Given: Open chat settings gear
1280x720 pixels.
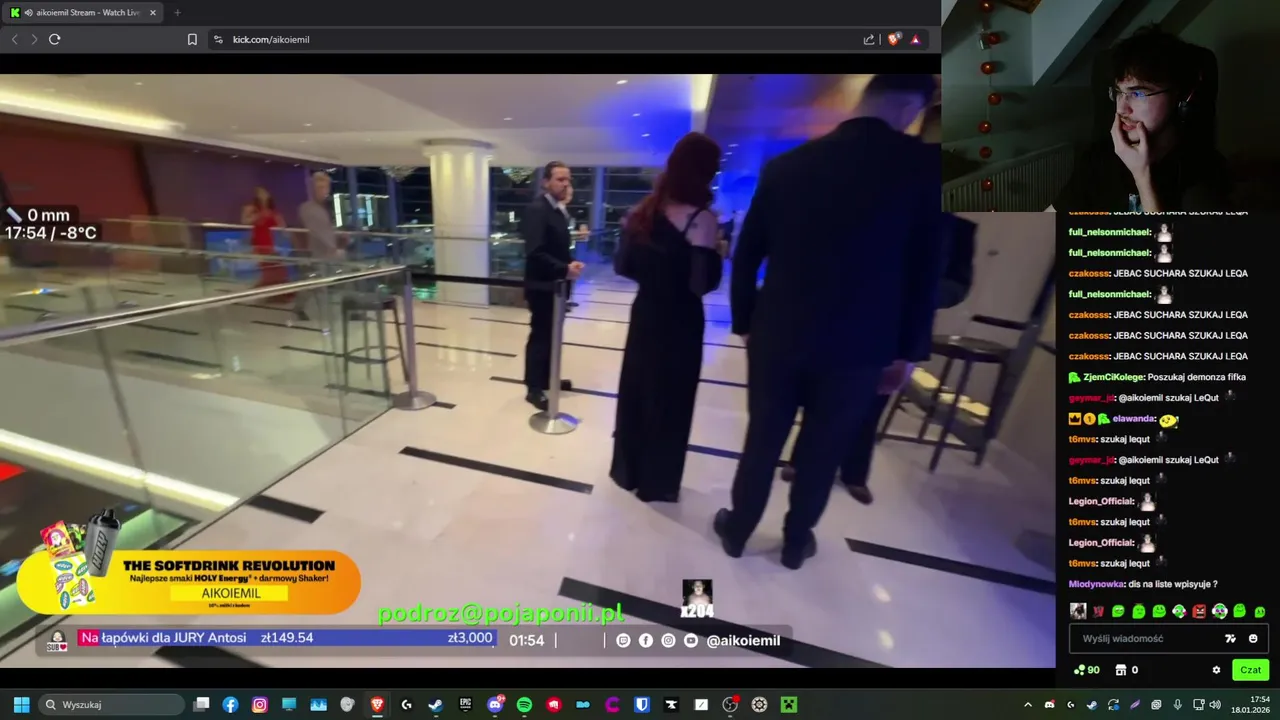Looking at the screenshot, I should [x=1216, y=670].
